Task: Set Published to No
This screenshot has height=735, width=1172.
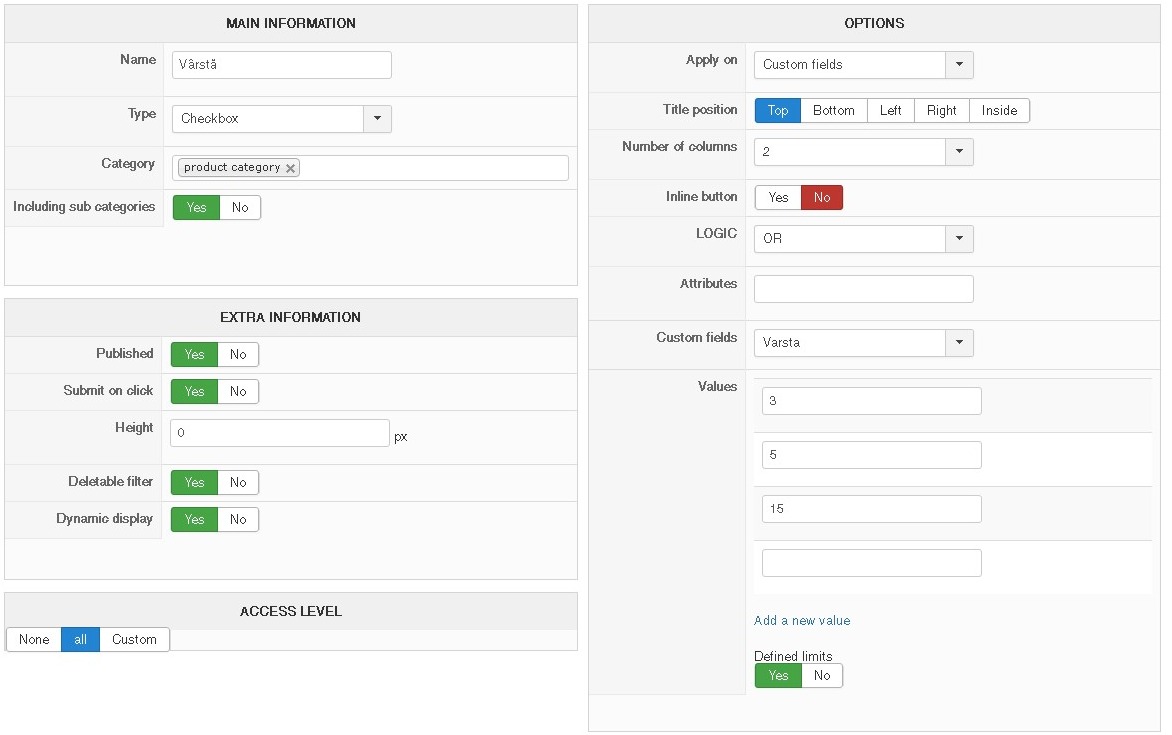Action: pyautogui.click(x=238, y=354)
